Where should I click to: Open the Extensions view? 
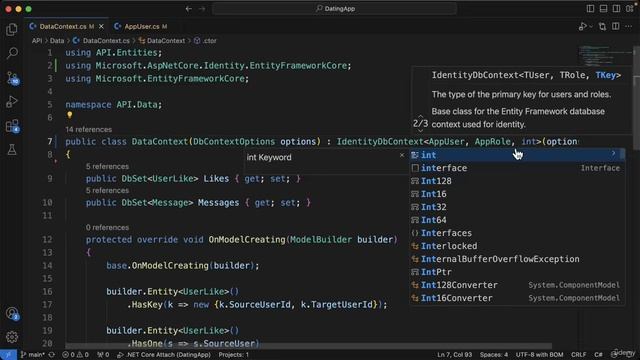click(x=12, y=126)
